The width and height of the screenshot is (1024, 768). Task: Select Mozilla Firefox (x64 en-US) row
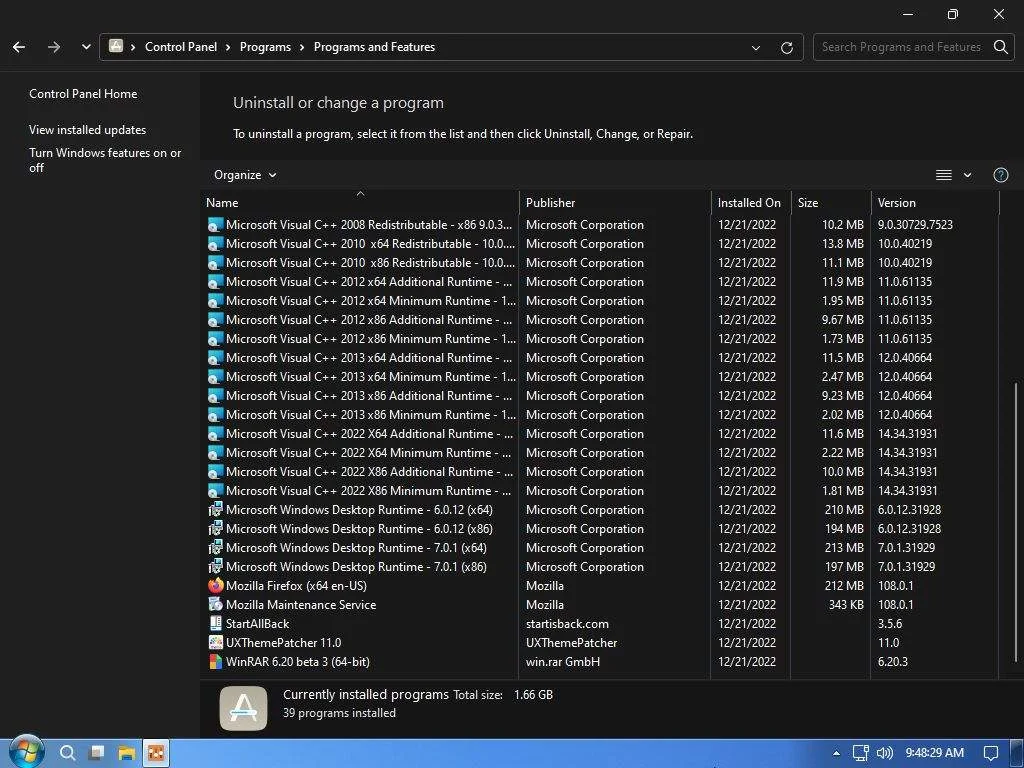coord(602,585)
